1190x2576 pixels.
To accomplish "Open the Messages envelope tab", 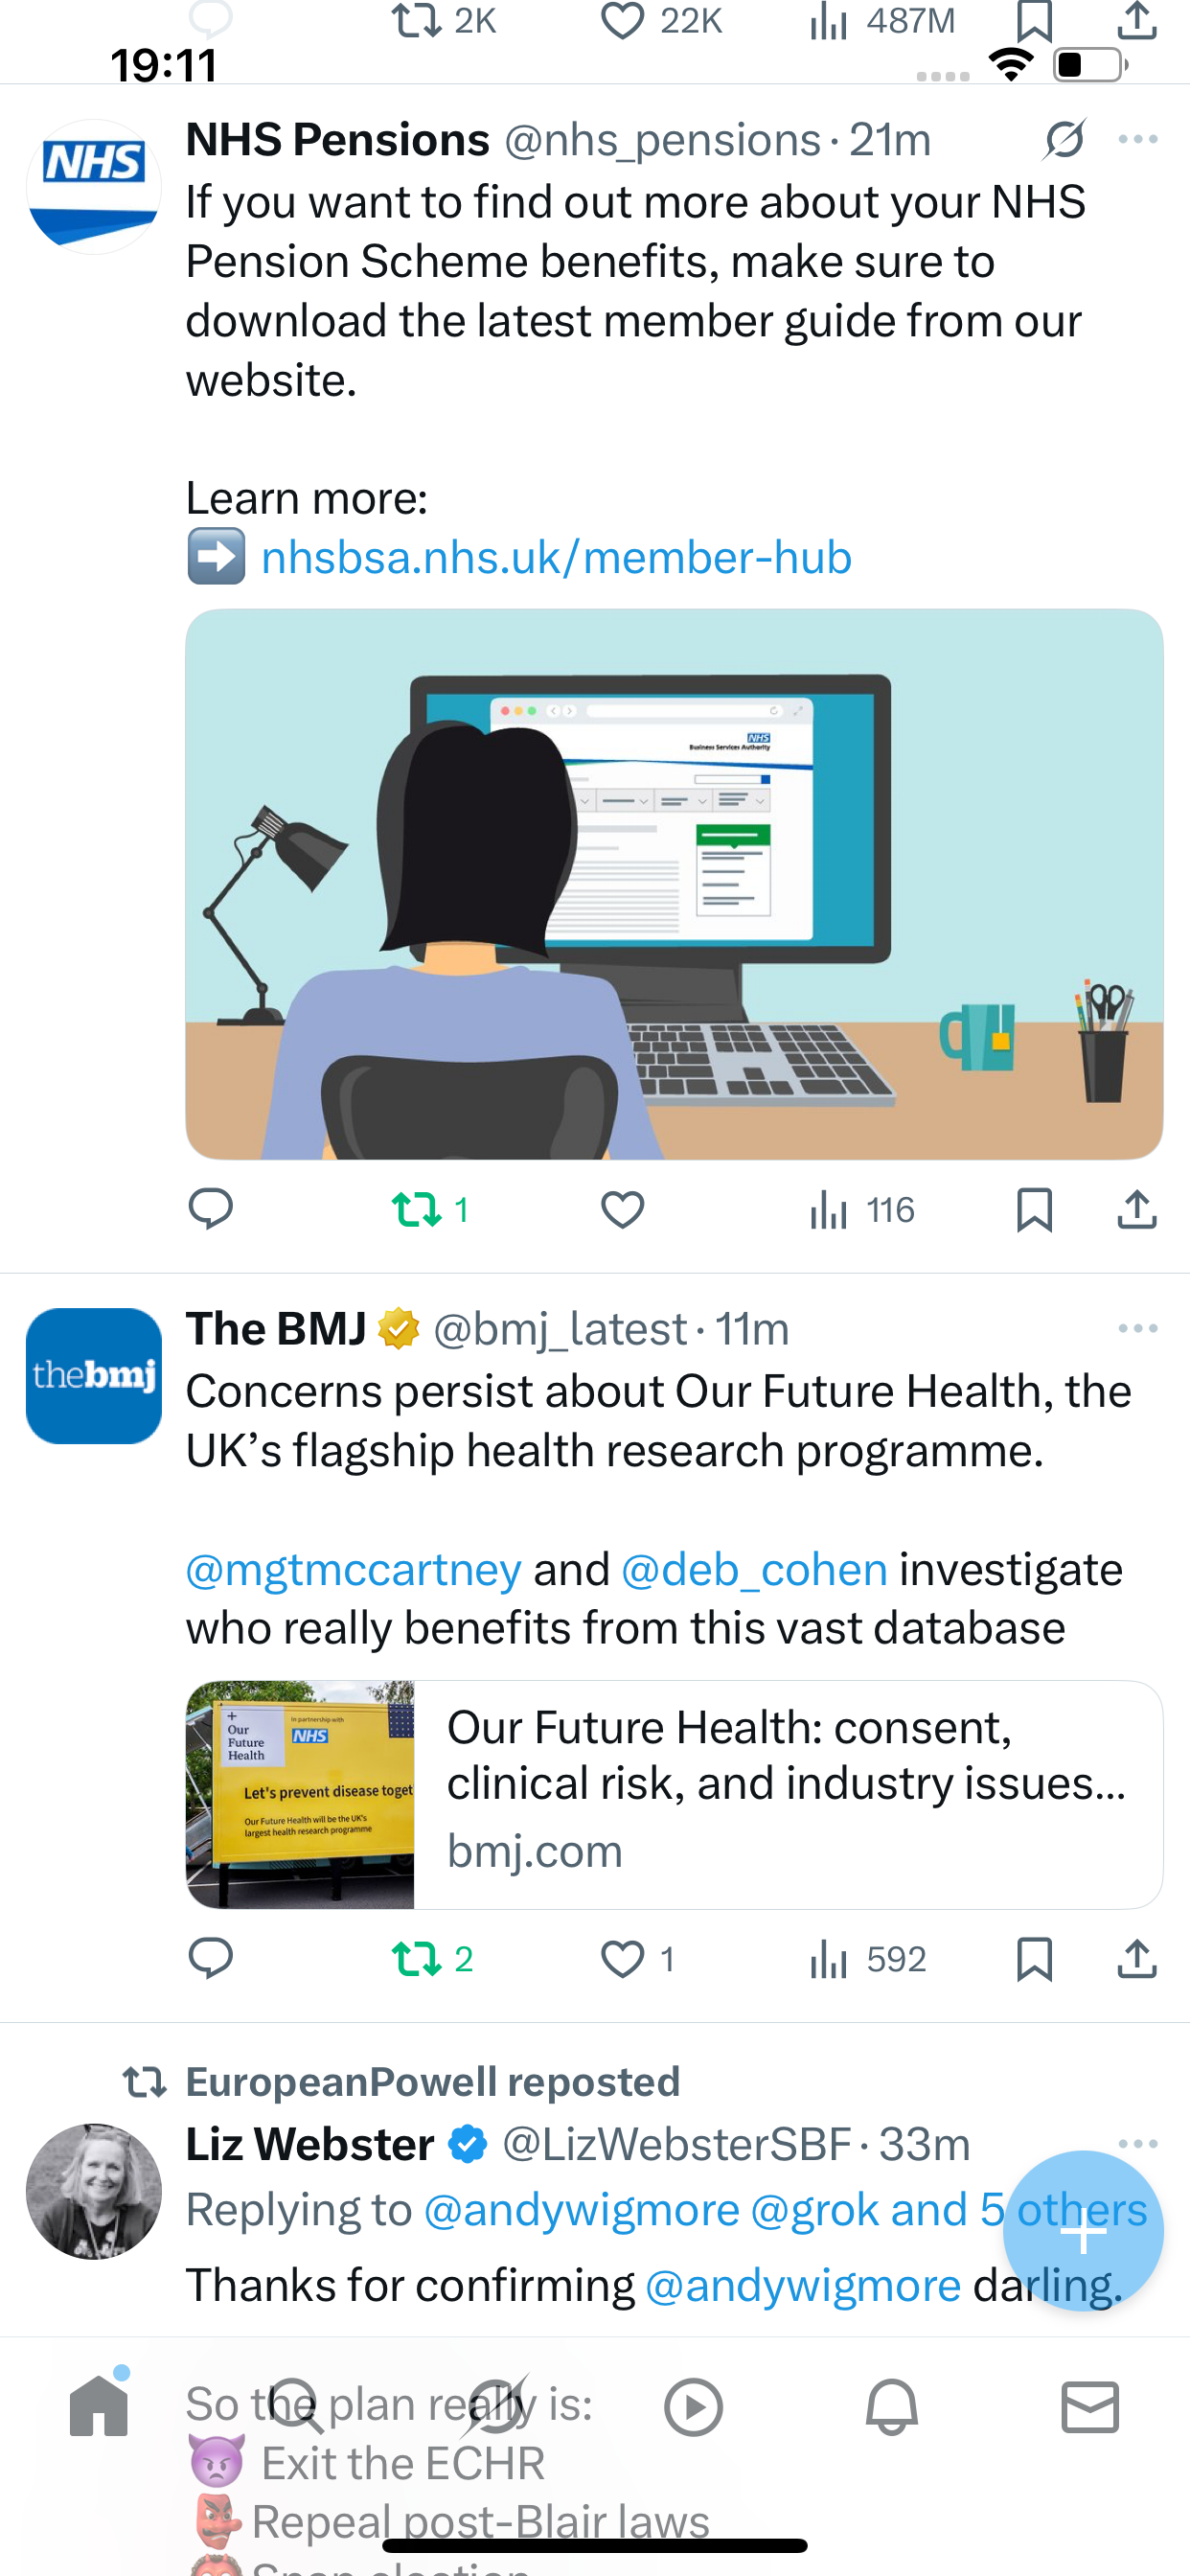I will (x=1089, y=2406).
